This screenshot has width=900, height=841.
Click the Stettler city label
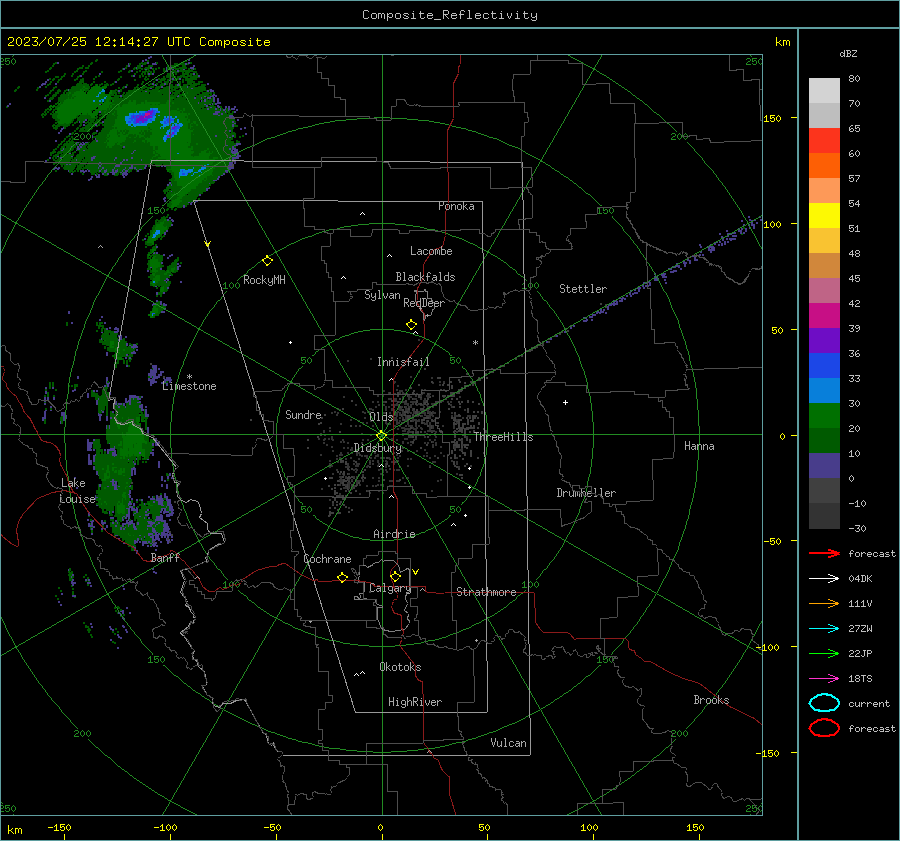pos(583,289)
